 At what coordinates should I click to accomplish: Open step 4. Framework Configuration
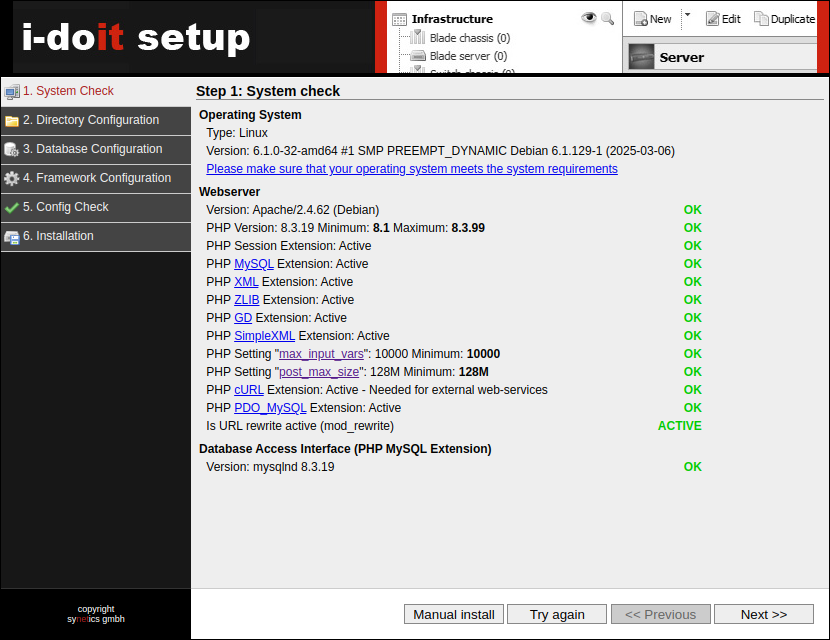point(96,178)
